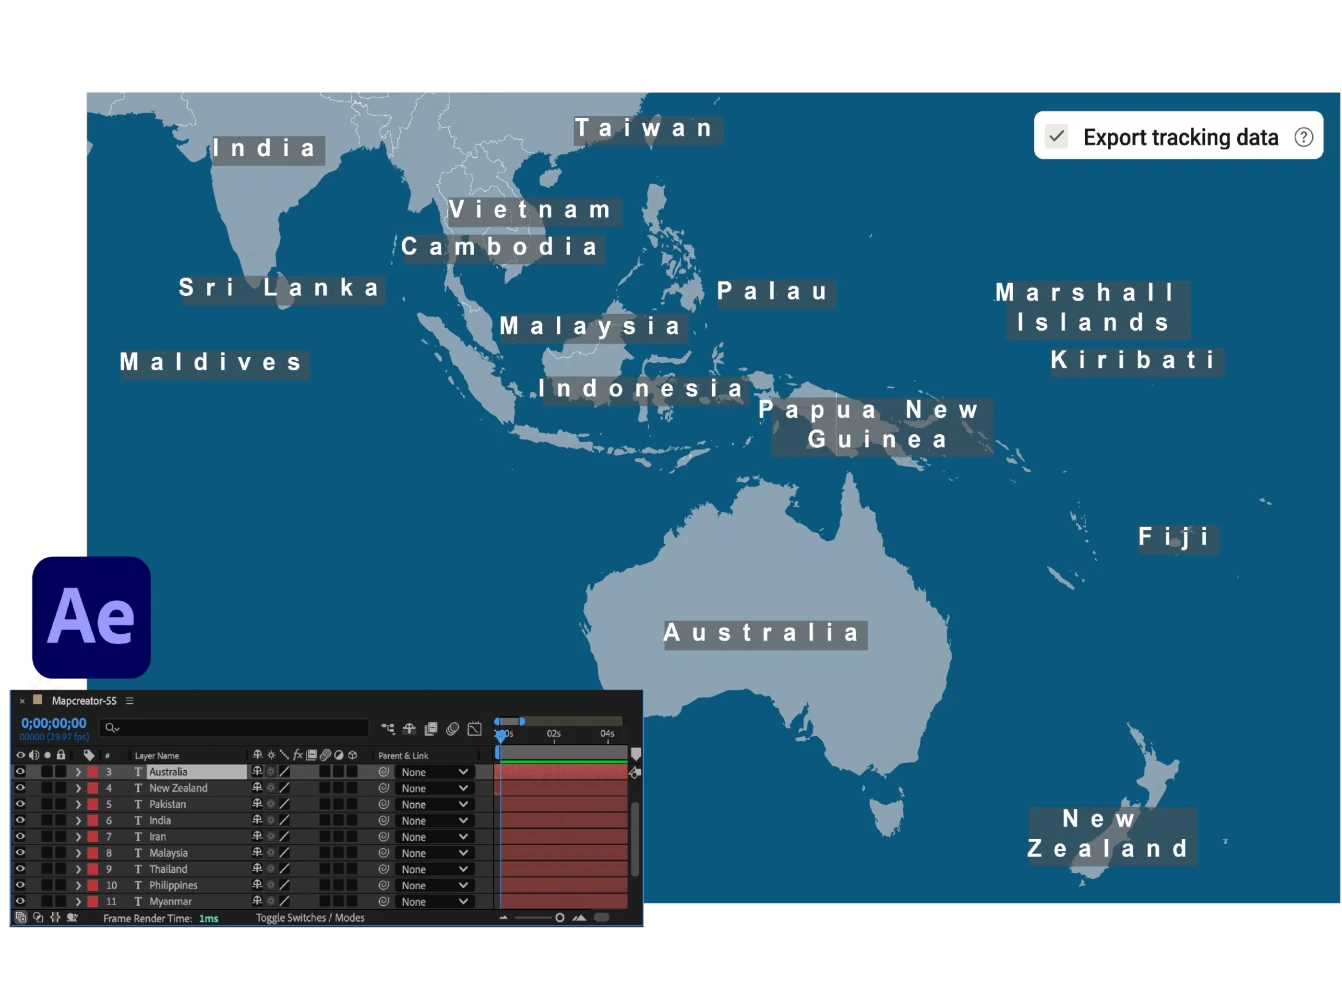This screenshot has height=1000, width=1342.
Task: Open parent dropdown for Australia layer
Action: click(435, 772)
